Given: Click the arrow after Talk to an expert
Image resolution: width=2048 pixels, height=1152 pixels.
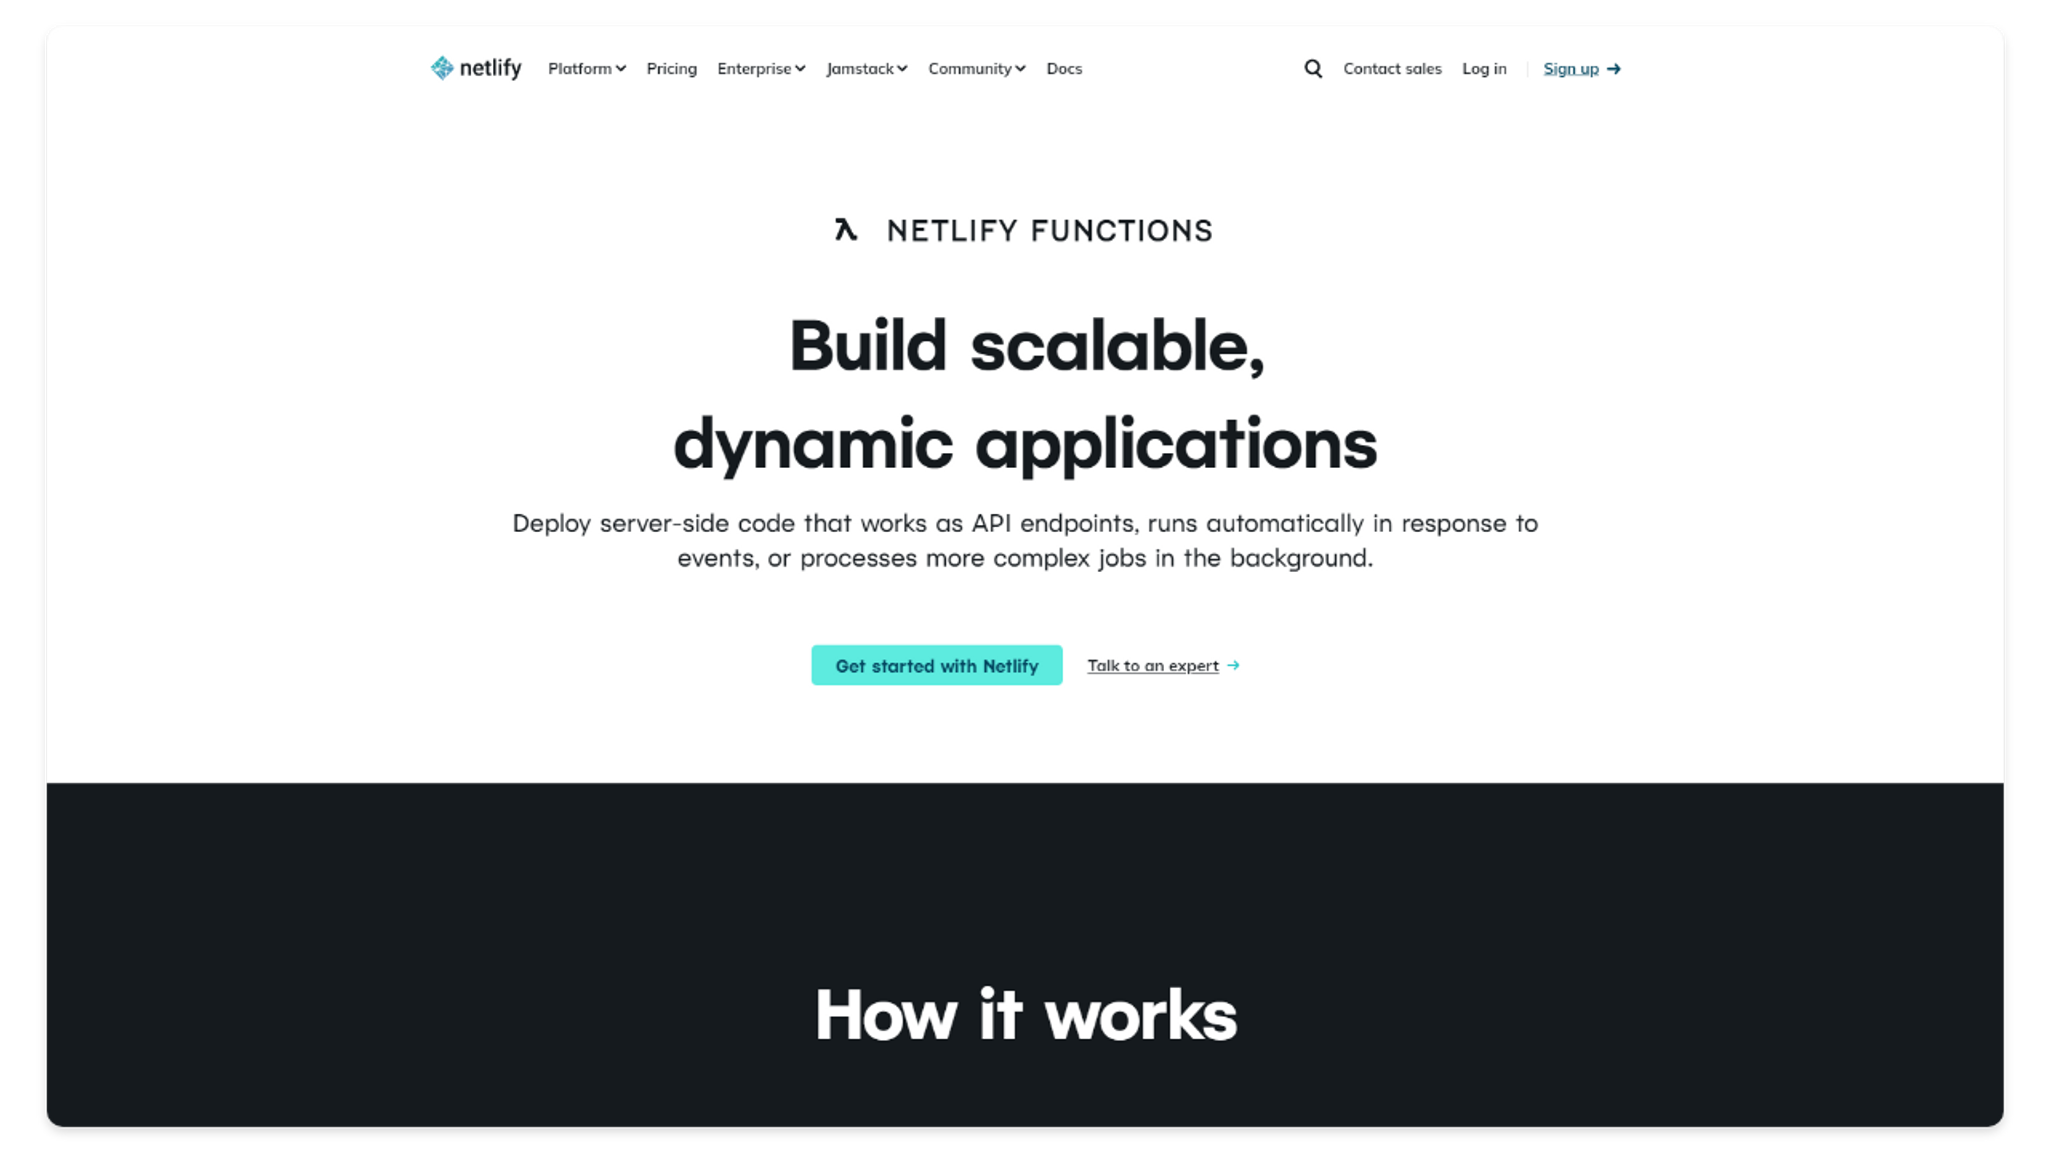Looking at the screenshot, I should pos(1233,665).
